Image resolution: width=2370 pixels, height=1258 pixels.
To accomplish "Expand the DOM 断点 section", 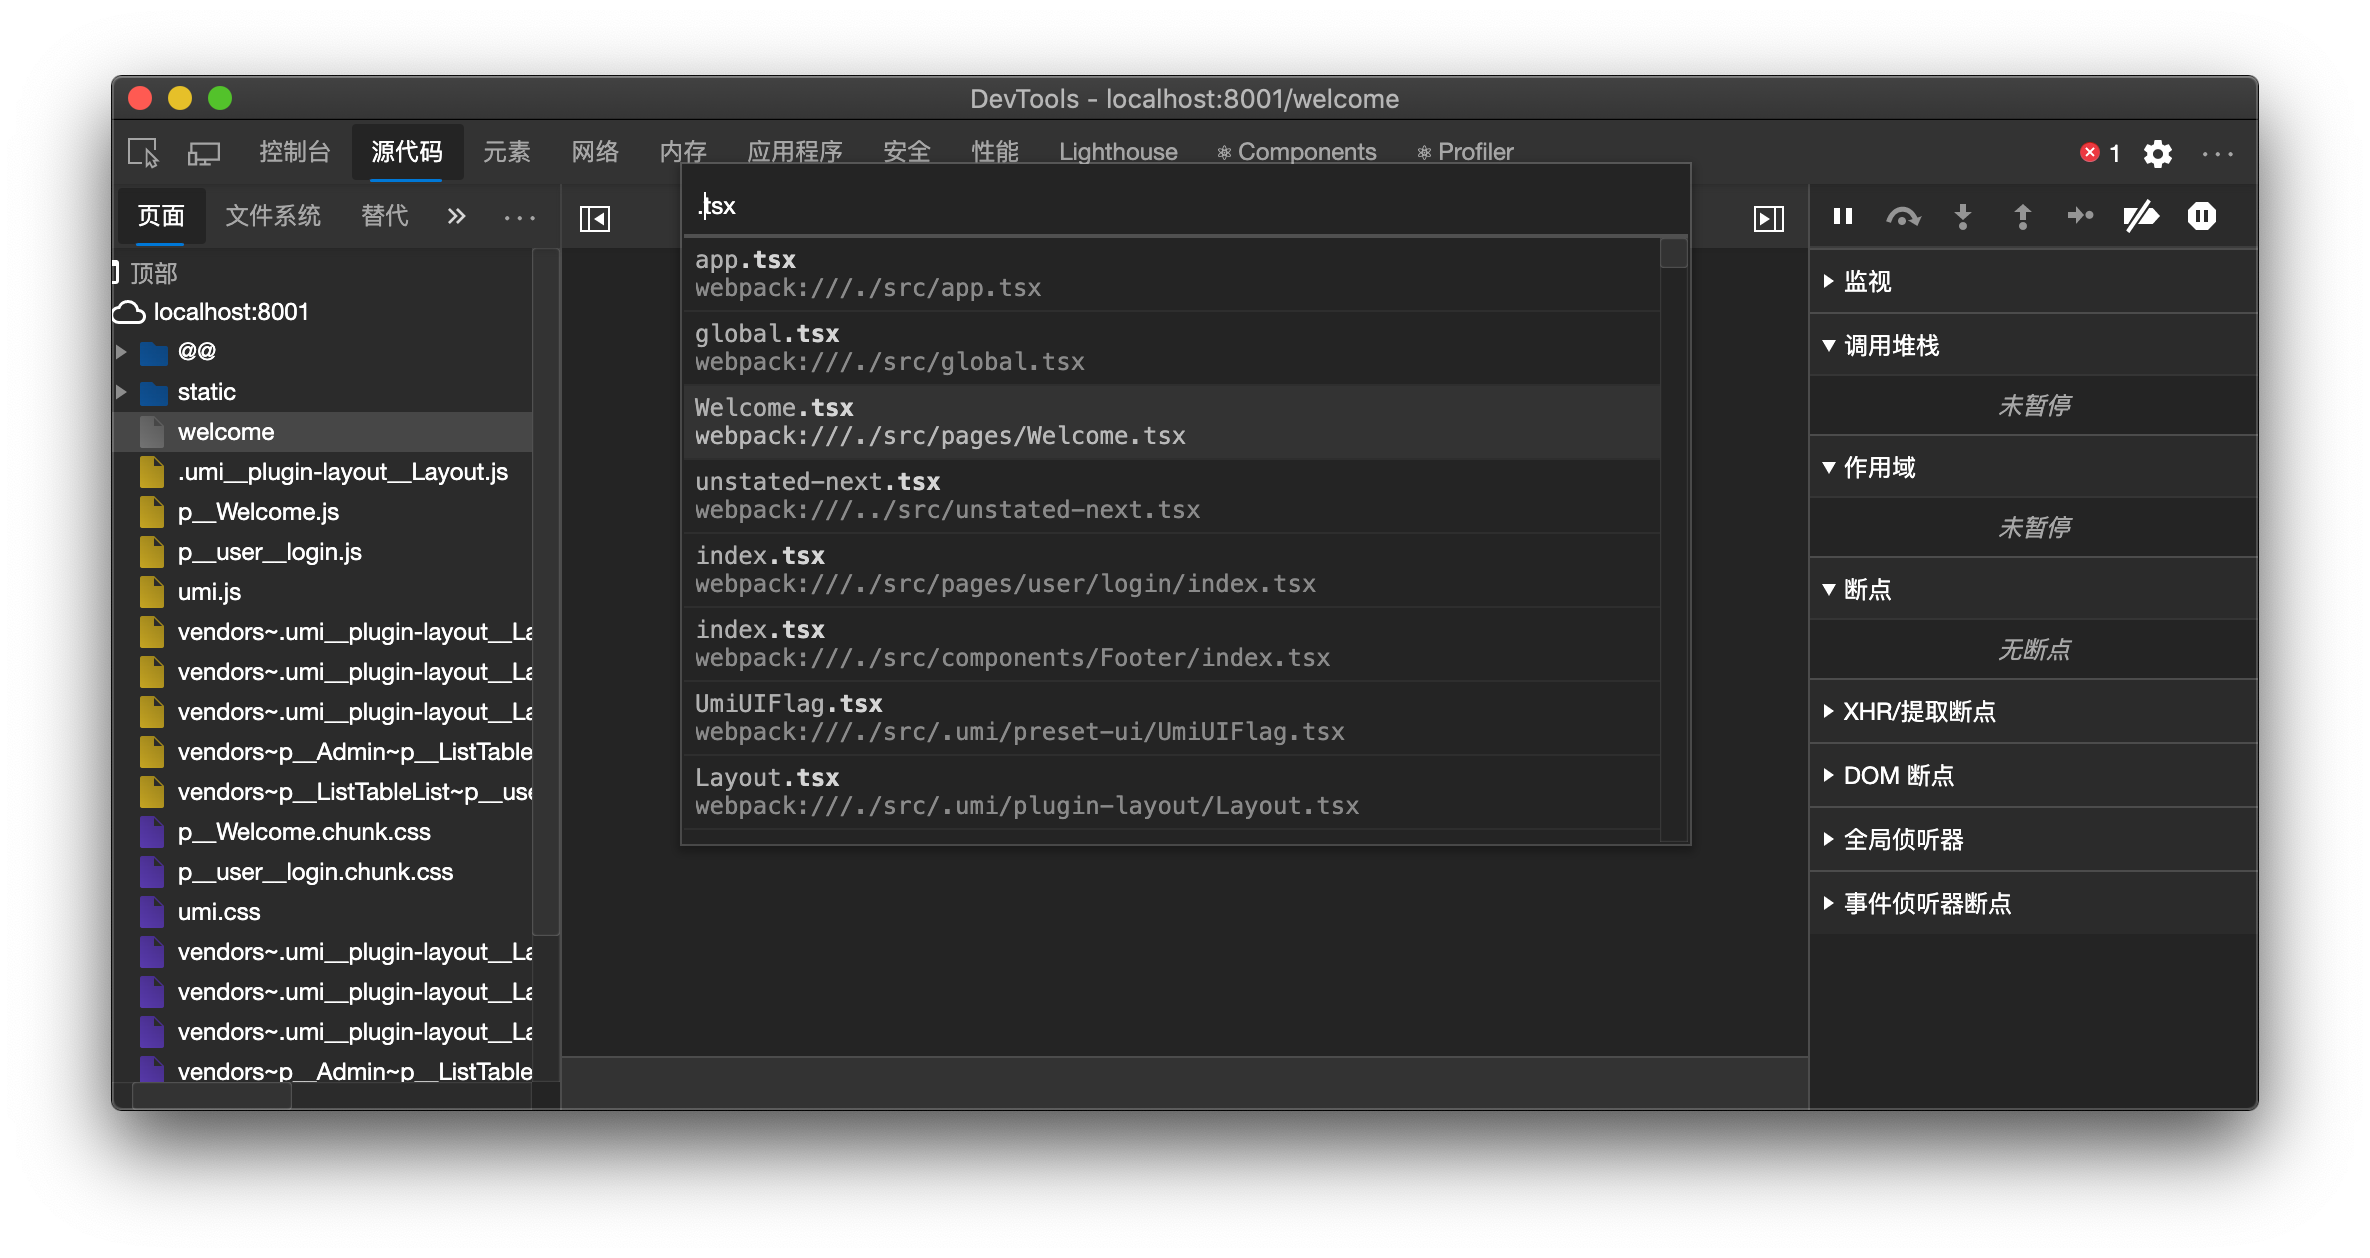I will click(x=1897, y=775).
